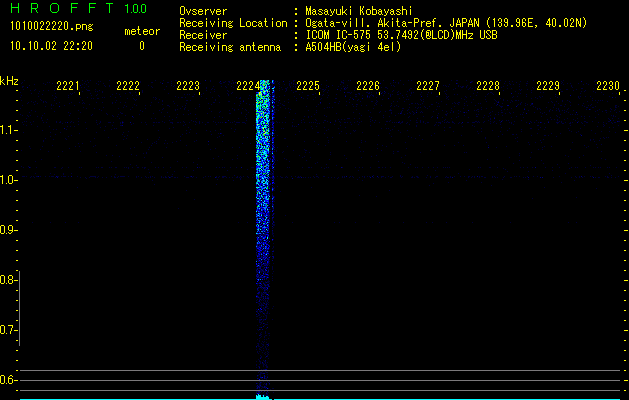Click the 2222 time axis marker
Image resolution: width=629 pixels, height=400 pixels.
coord(128,86)
